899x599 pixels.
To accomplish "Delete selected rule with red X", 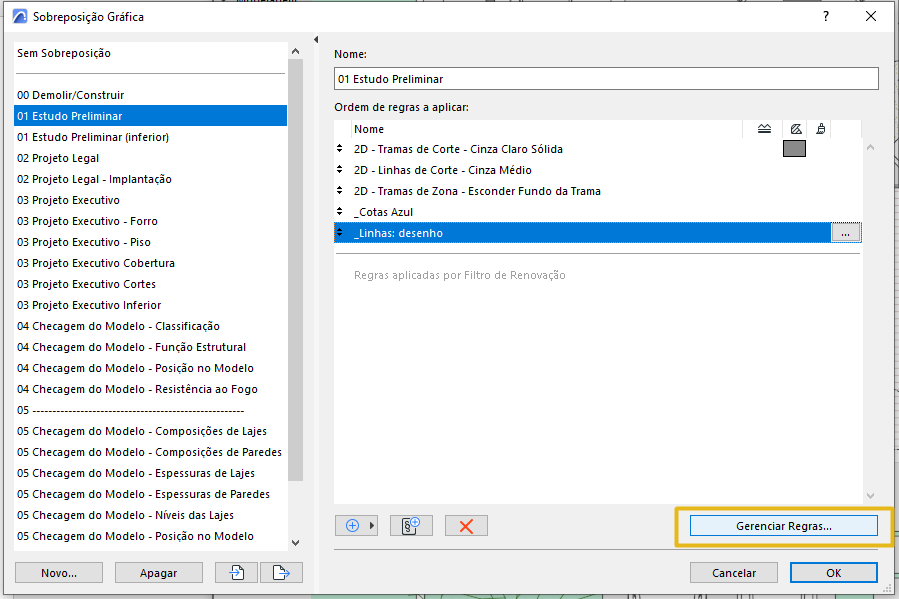I will tap(466, 526).
